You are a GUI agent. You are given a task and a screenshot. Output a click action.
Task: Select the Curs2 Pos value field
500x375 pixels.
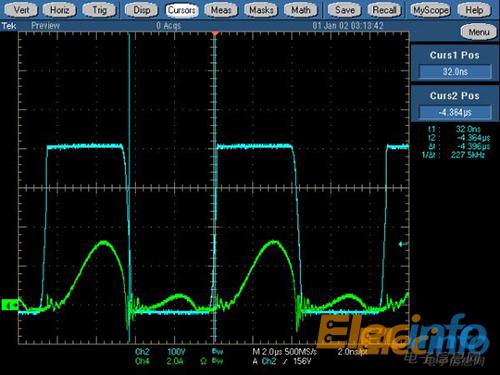pyautogui.click(x=455, y=112)
